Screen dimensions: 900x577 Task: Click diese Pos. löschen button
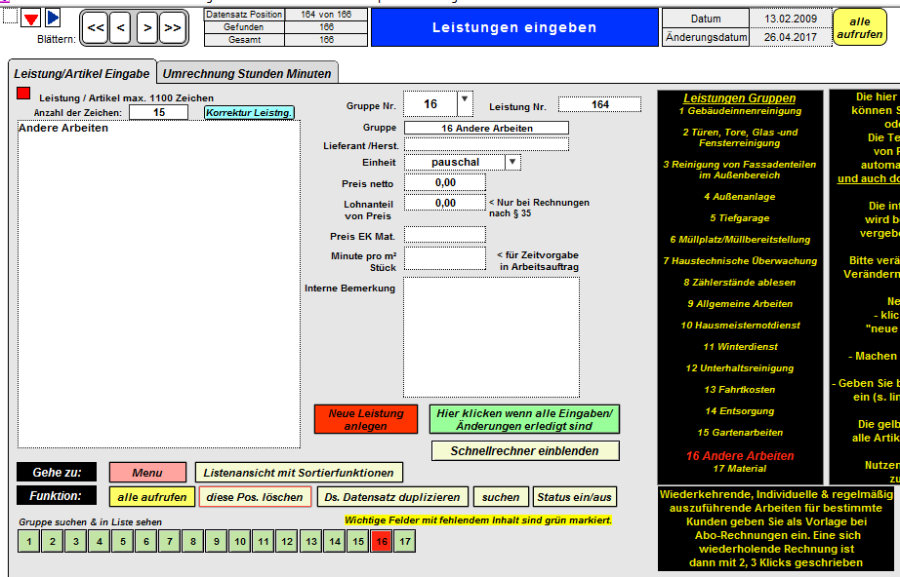click(x=254, y=497)
